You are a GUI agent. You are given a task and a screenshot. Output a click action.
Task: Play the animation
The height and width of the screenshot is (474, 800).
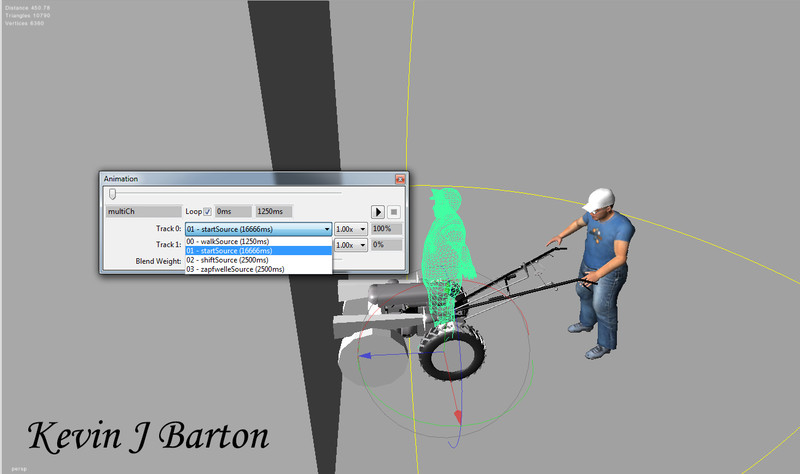(x=379, y=212)
